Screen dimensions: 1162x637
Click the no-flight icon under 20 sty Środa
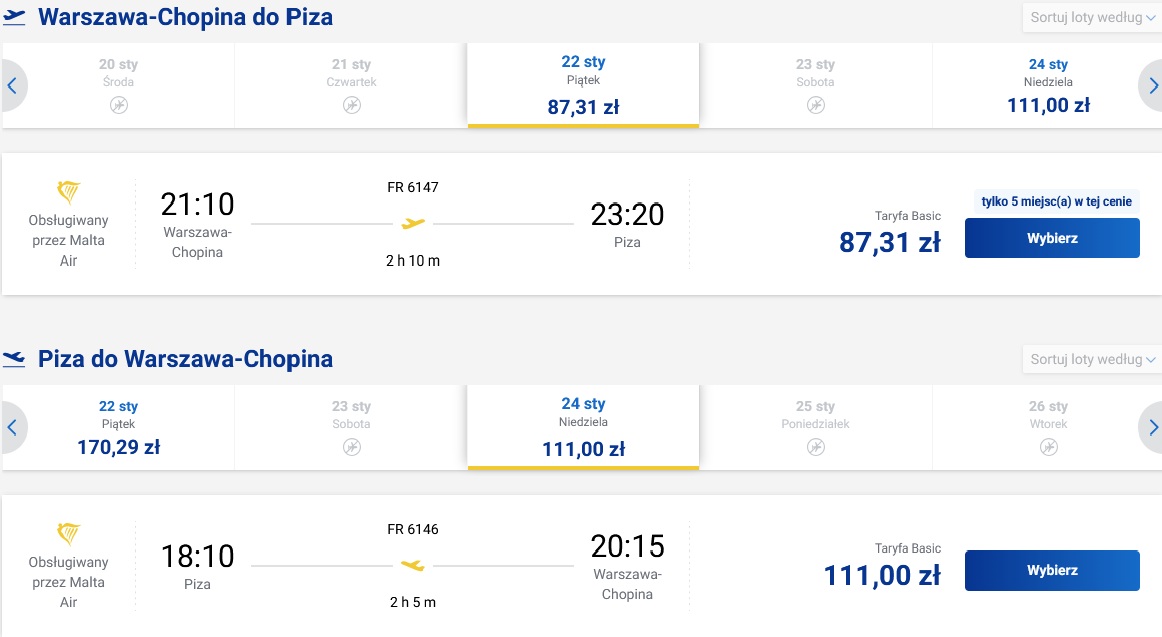point(119,105)
